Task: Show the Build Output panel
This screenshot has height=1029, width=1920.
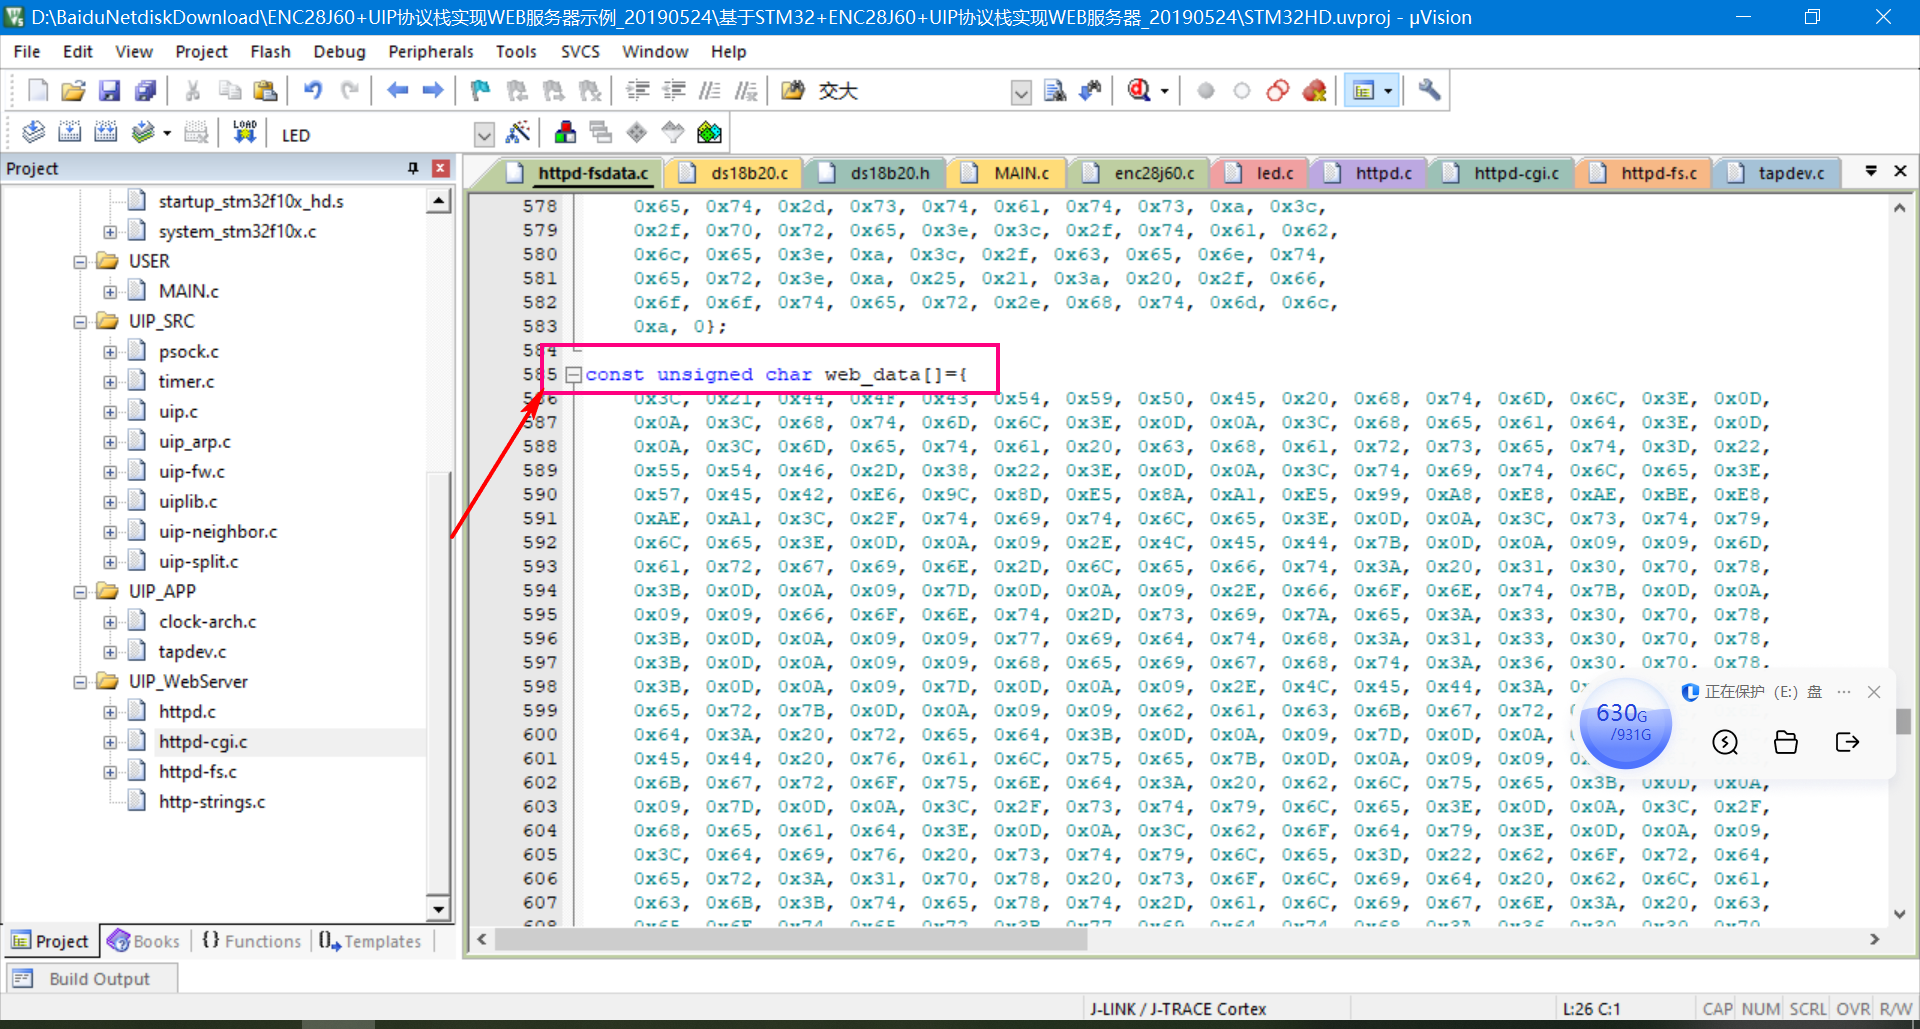Action: point(90,978)
